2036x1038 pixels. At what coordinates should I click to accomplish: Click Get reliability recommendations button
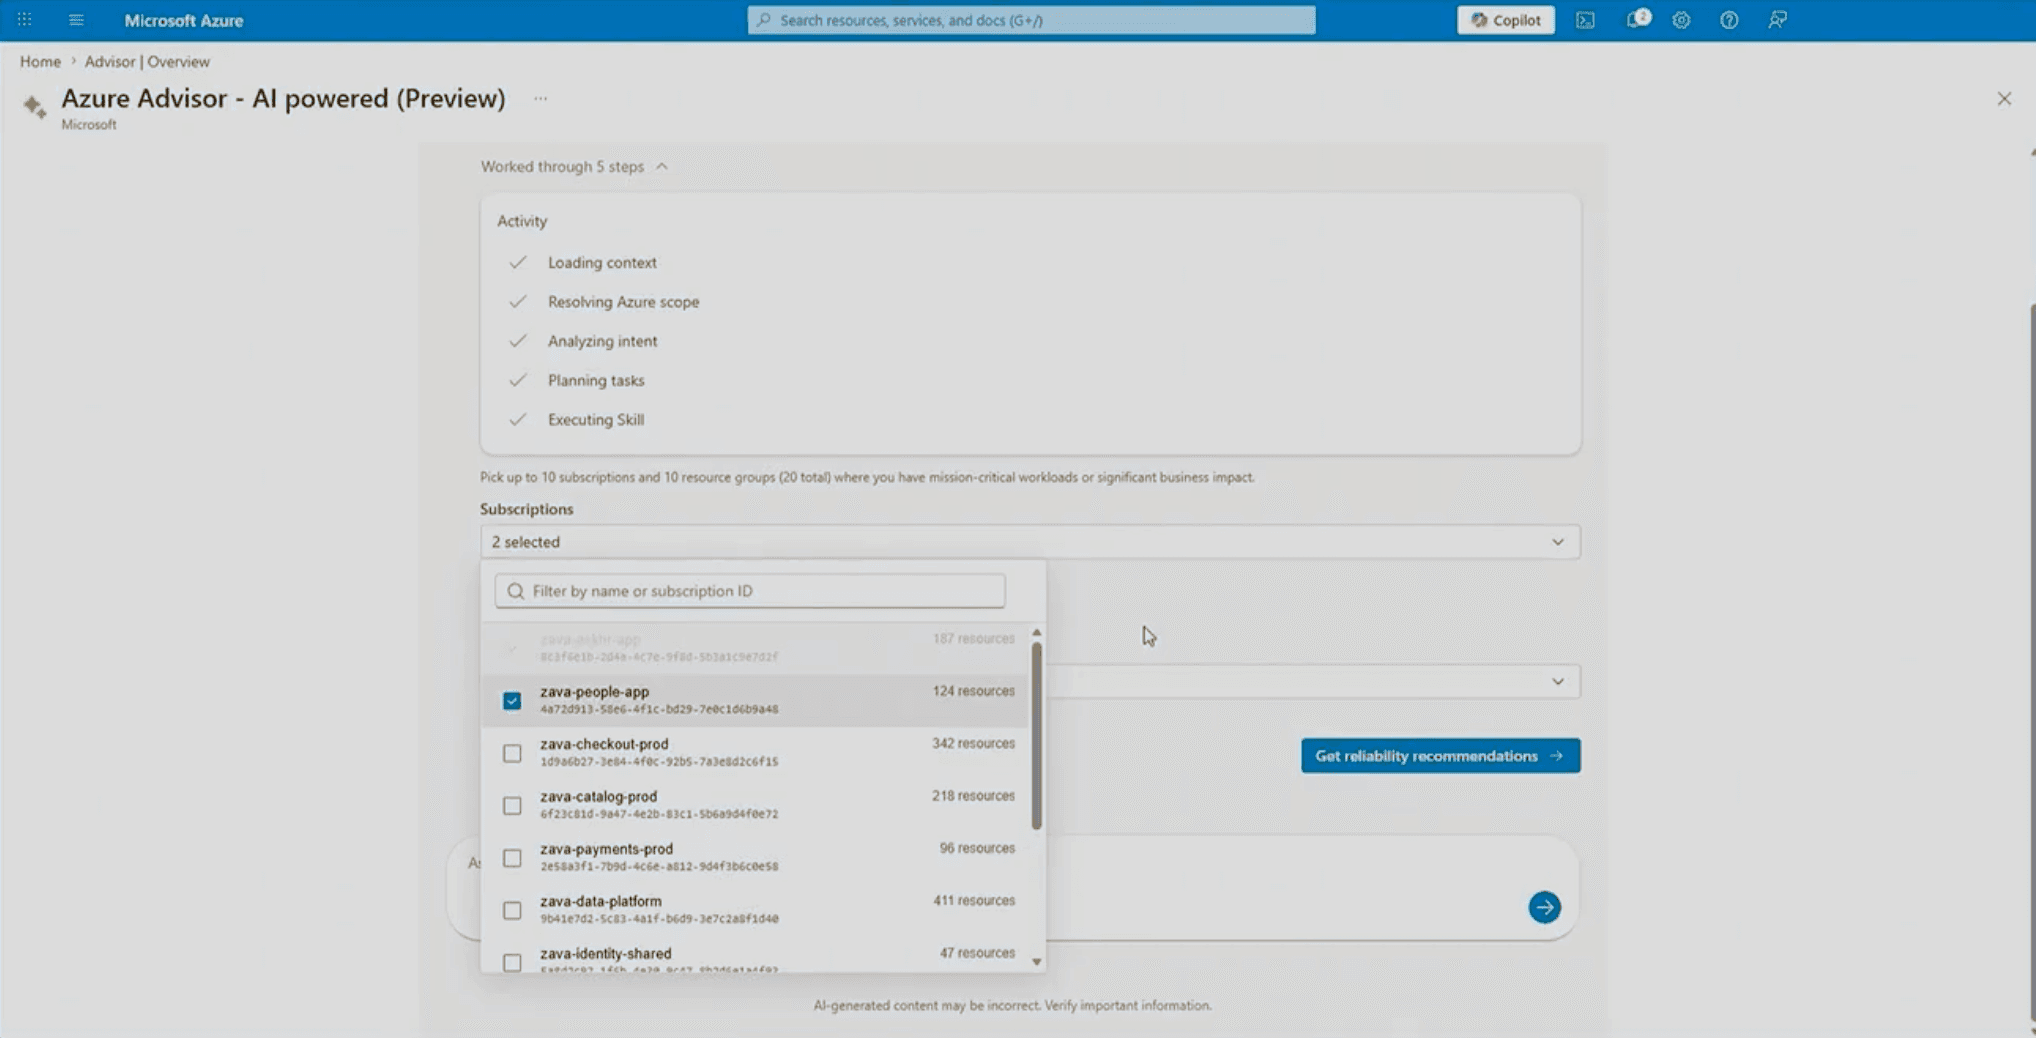pyautogui.click(x=1440, y=756)
